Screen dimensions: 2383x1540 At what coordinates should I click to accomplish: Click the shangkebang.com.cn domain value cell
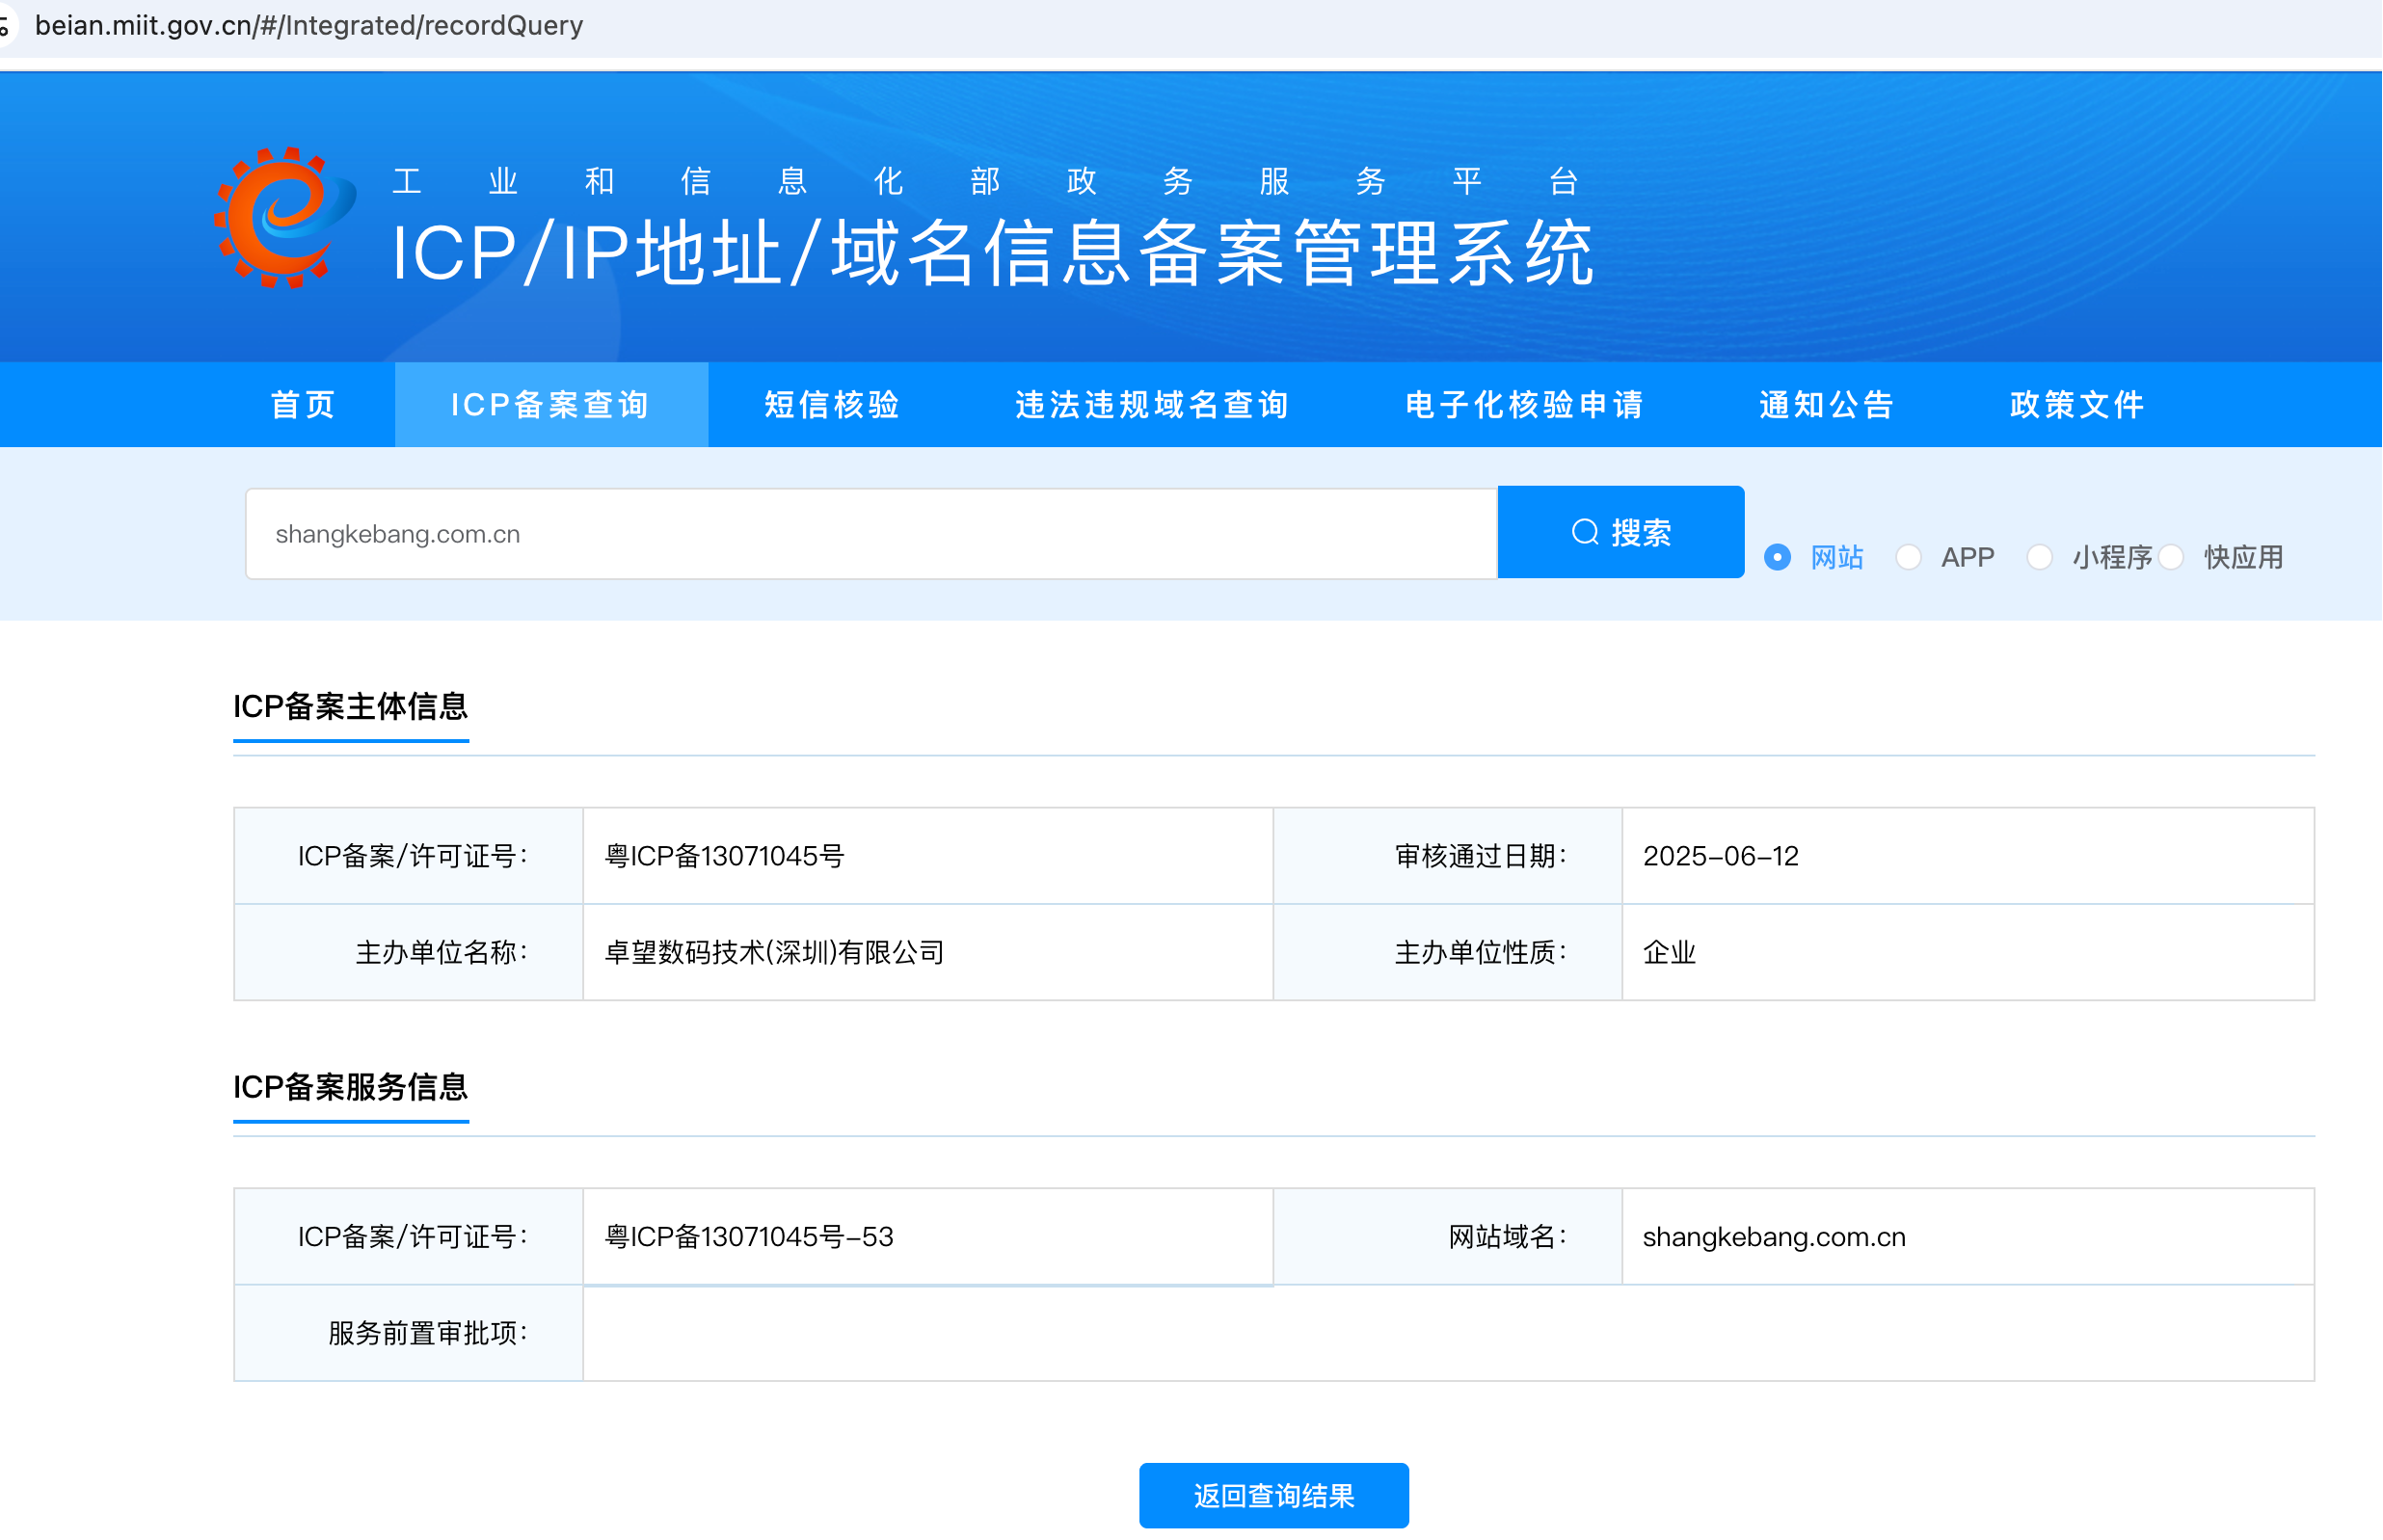click(1774, 1237)
